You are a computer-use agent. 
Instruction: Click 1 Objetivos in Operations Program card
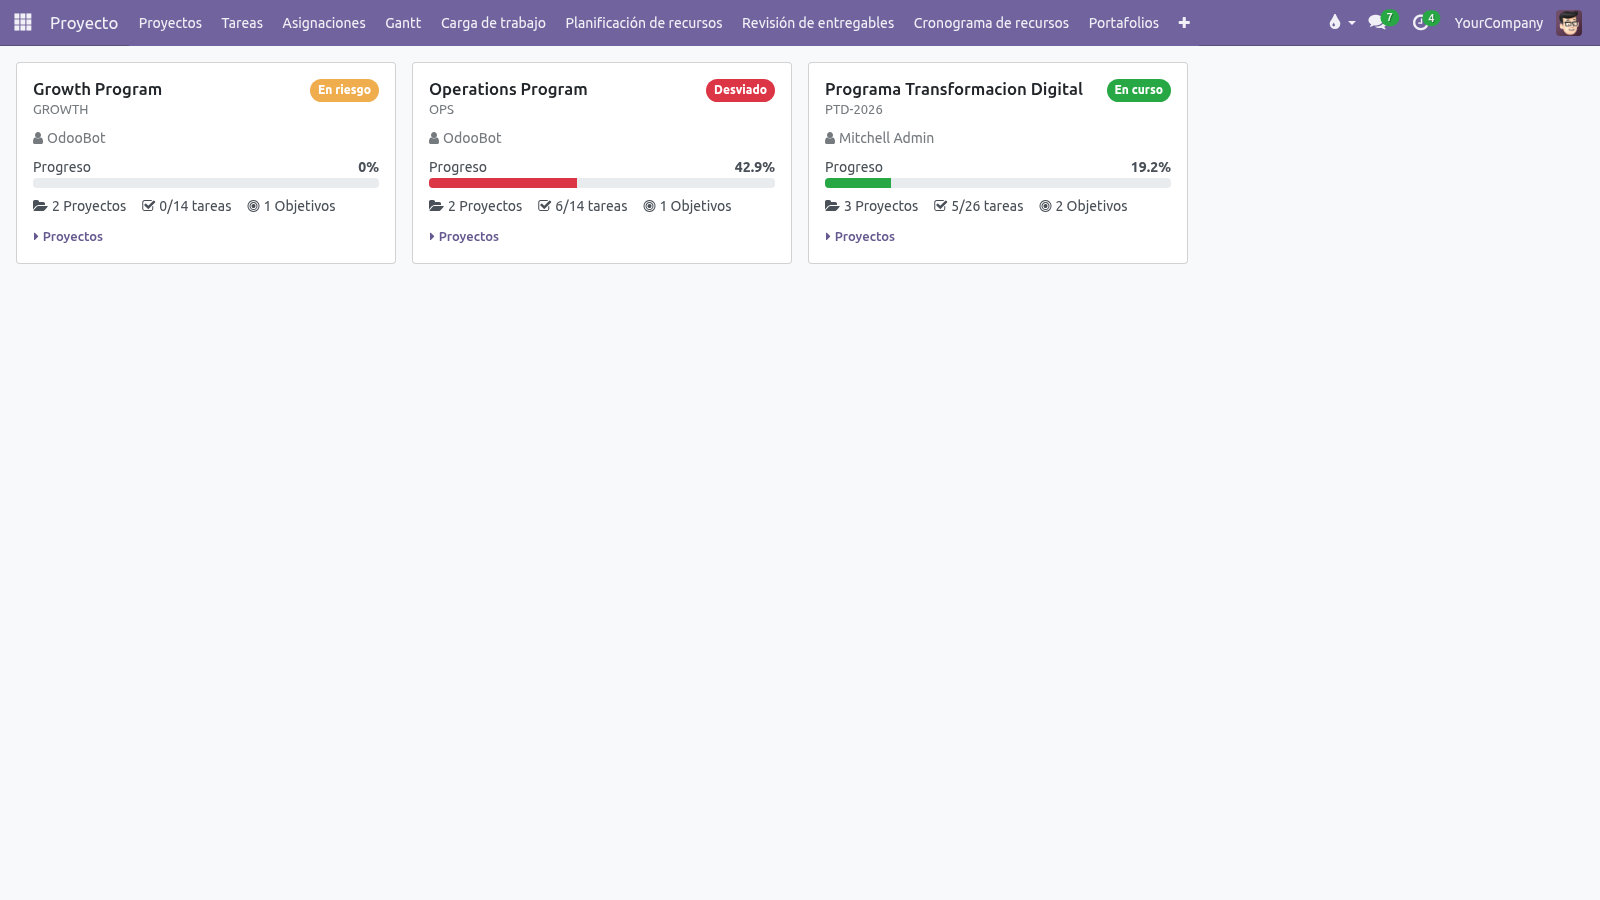point(695,206)
